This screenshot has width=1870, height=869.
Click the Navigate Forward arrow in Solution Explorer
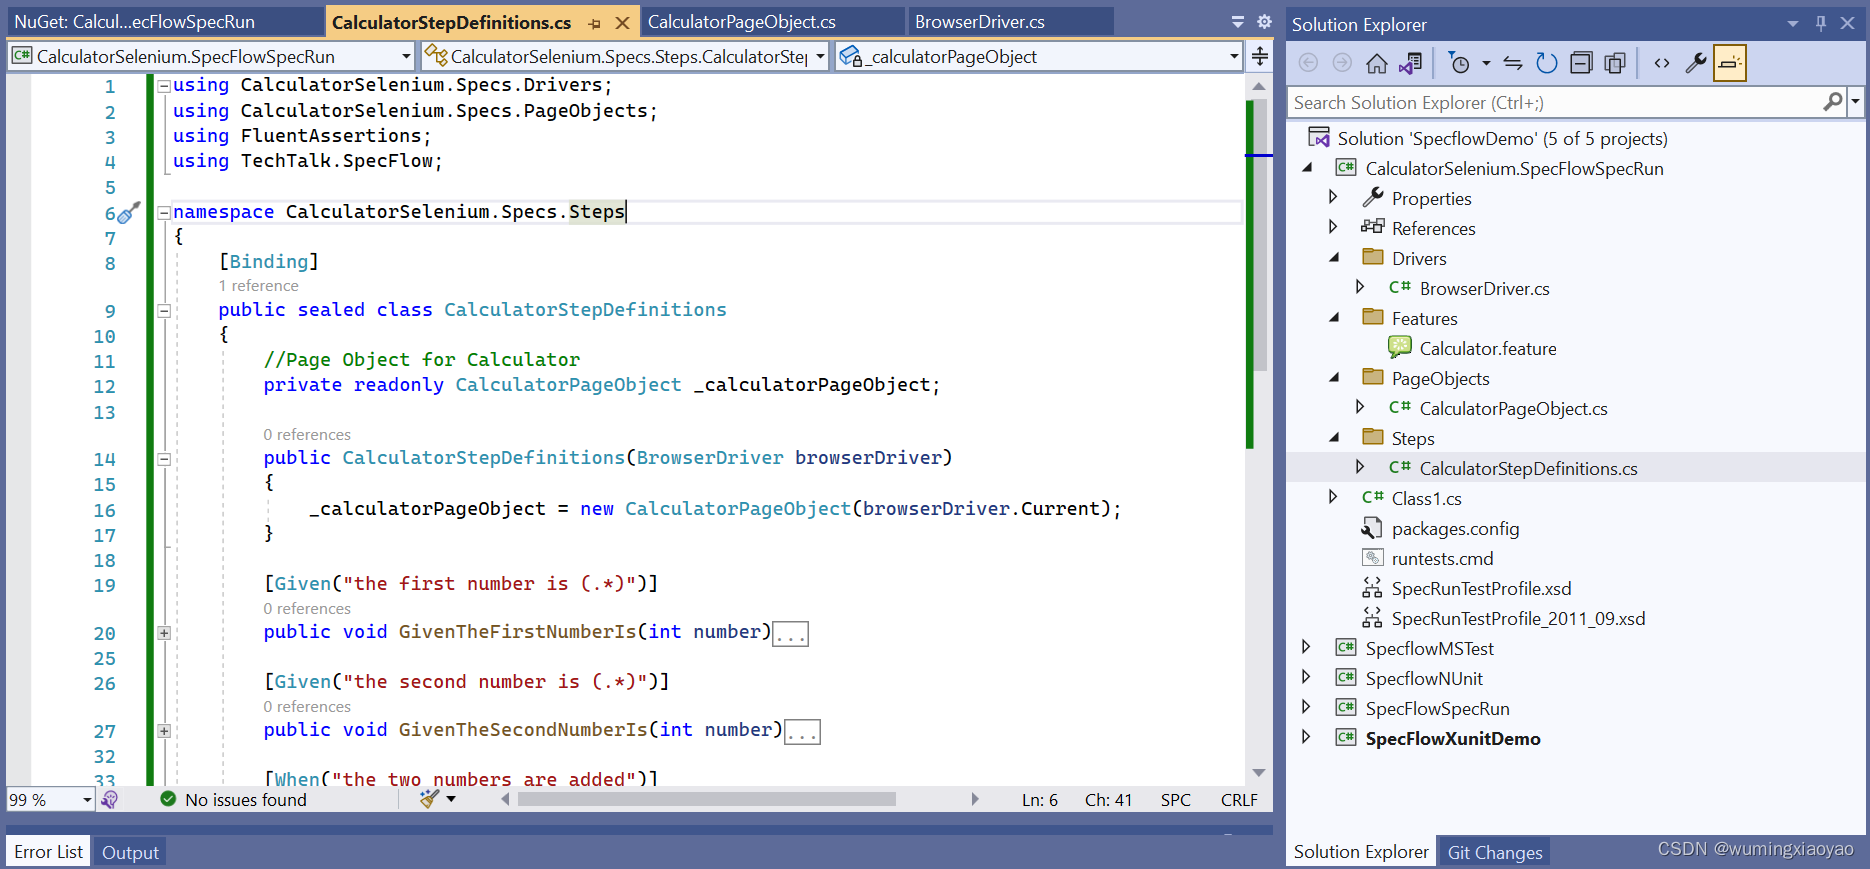(1342, 63)
